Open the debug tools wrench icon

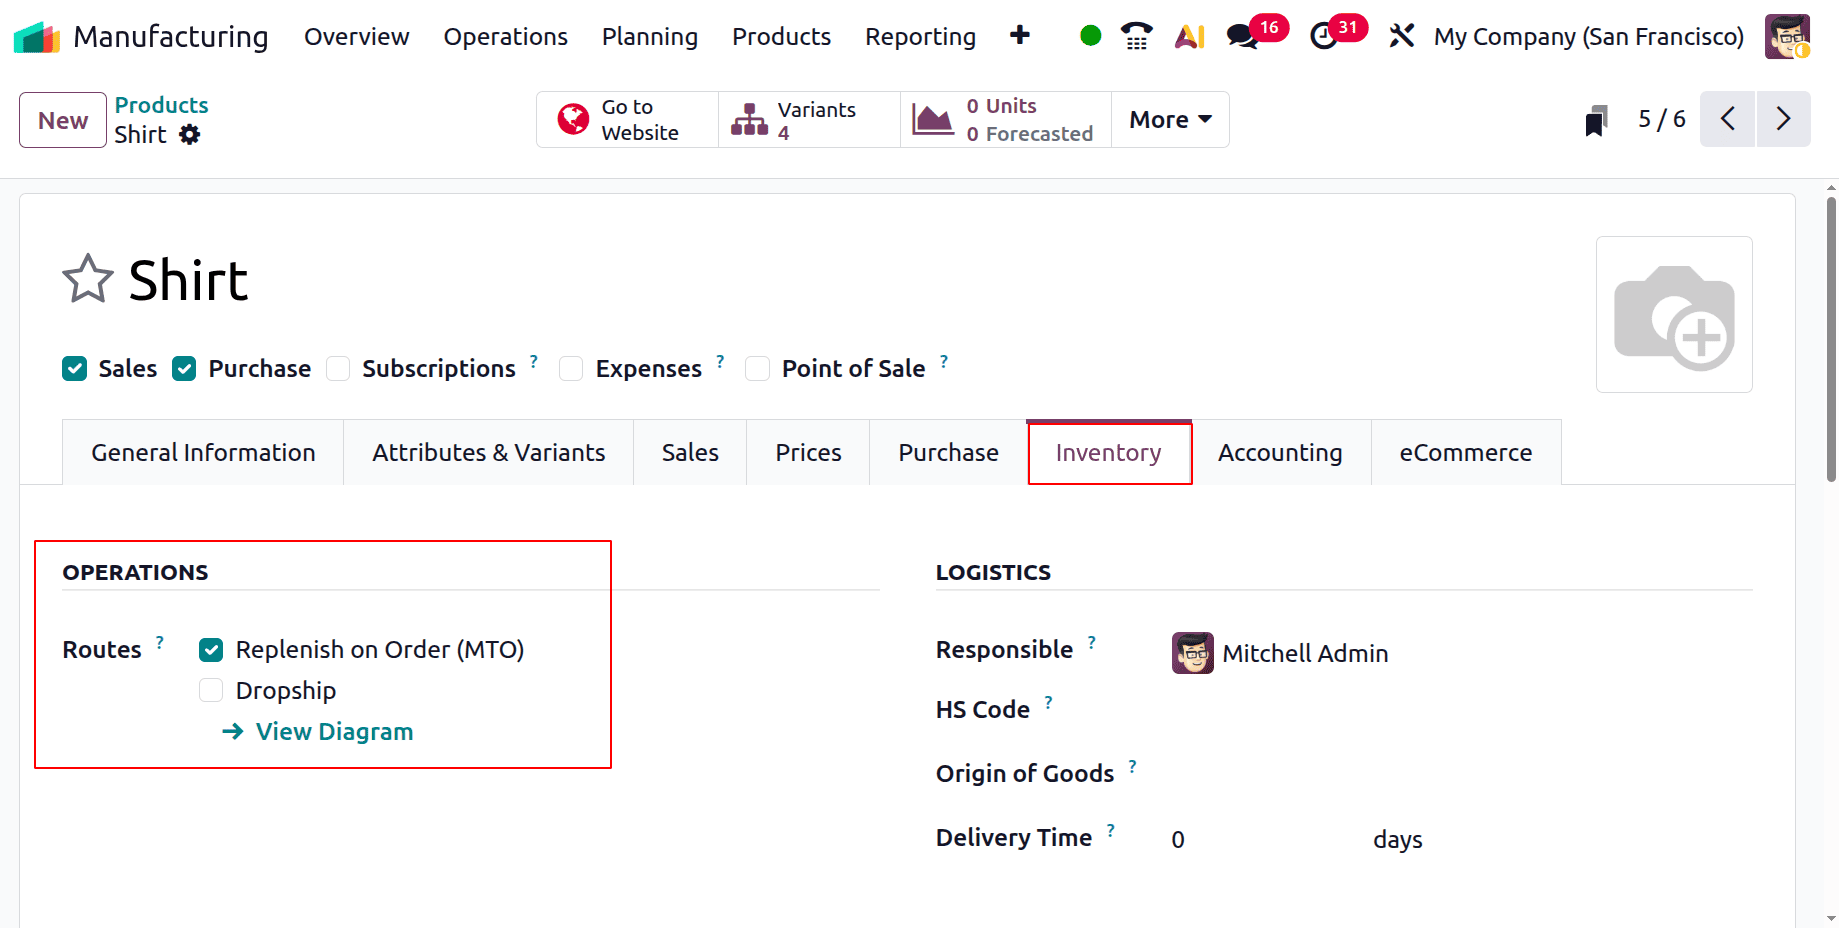point(1402,36)
